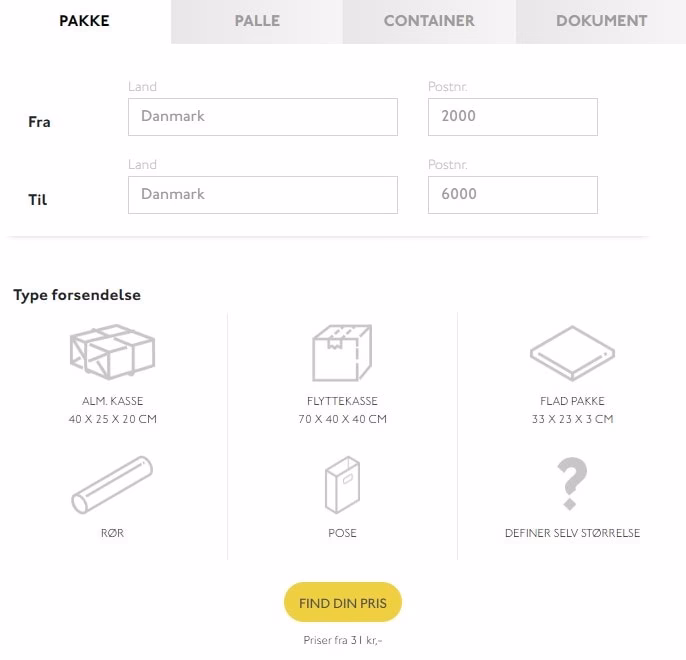Open the Til country field showing Danmark
The image size is (686, 660).
[x=262, y=195]
